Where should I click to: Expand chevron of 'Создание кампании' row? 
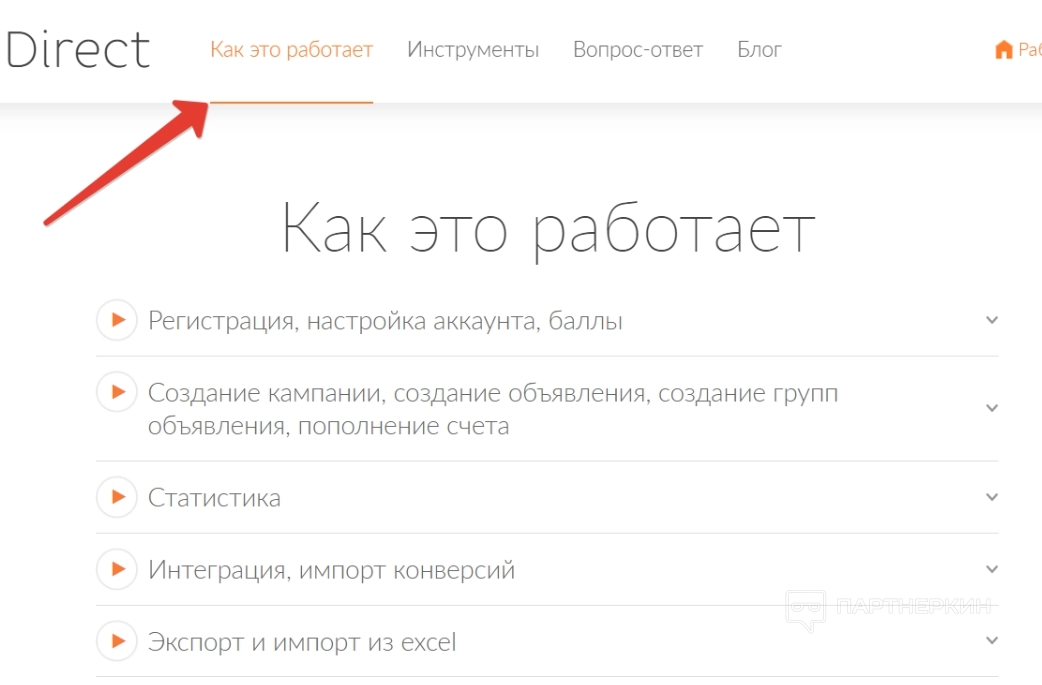(x=991, y=408)
